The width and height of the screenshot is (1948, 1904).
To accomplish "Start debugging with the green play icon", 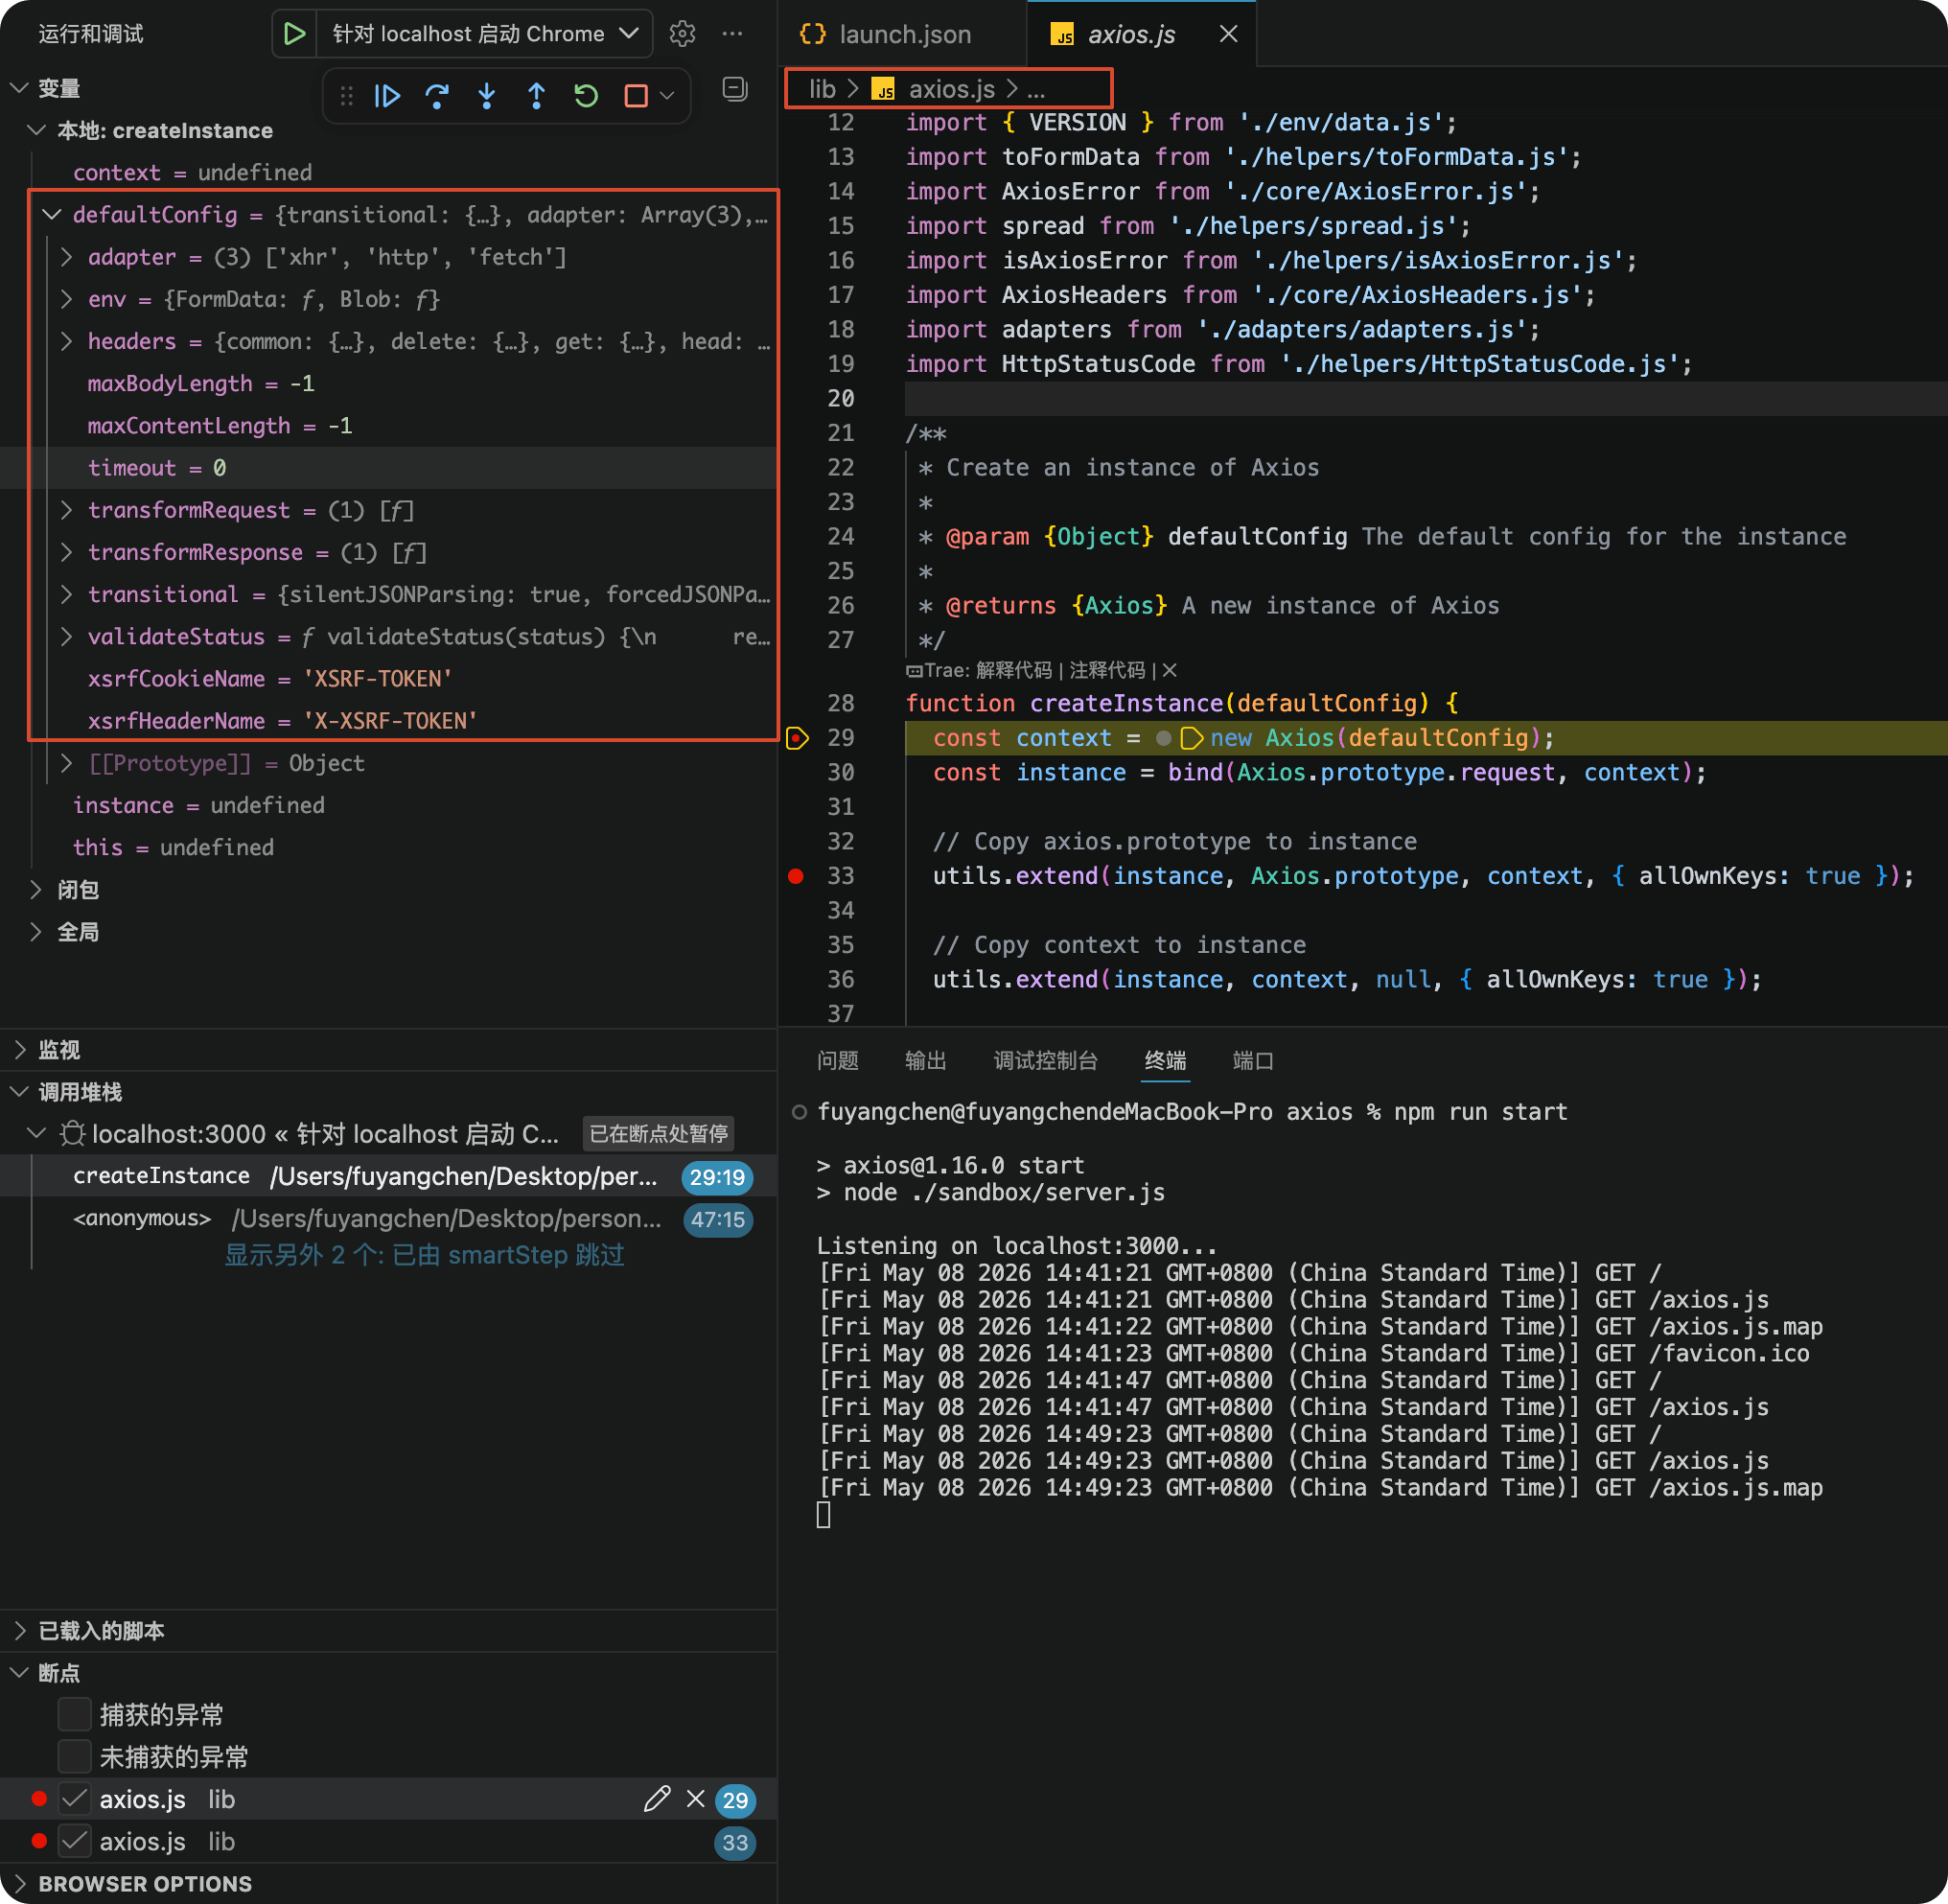I will [295, 34].
